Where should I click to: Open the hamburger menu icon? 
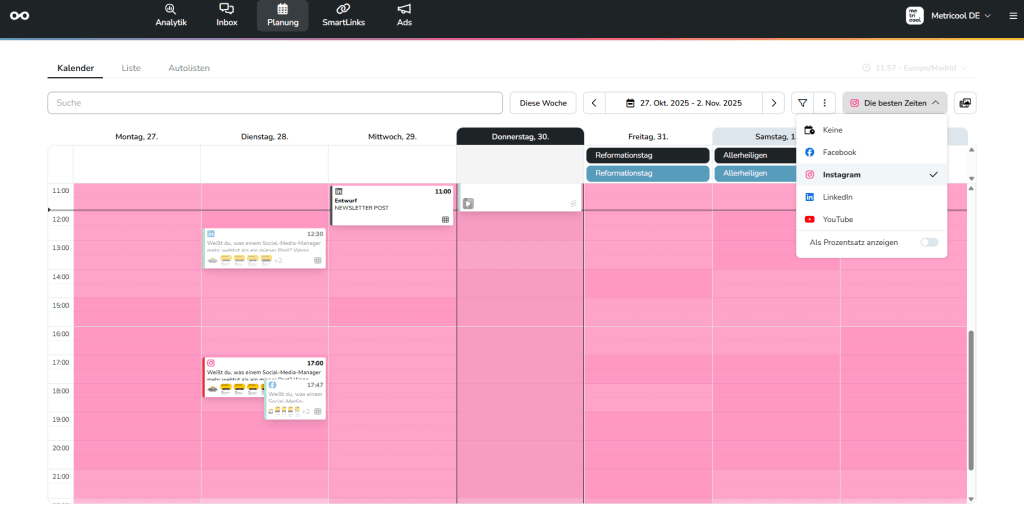point(1013,16)
